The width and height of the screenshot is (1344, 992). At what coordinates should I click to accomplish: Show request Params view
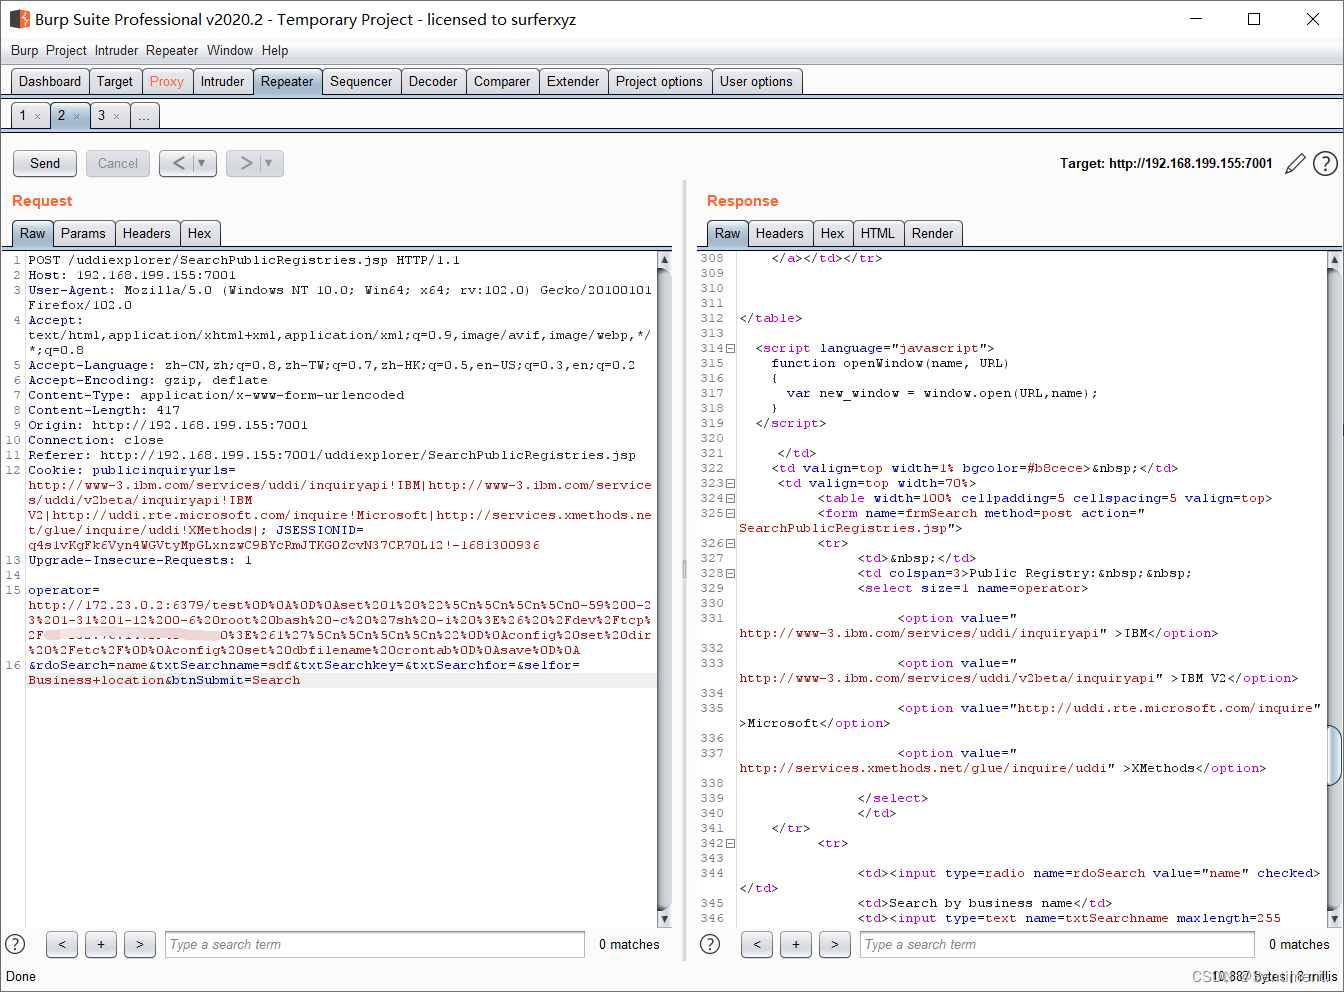pyautogui.click(x=83, y=233)
